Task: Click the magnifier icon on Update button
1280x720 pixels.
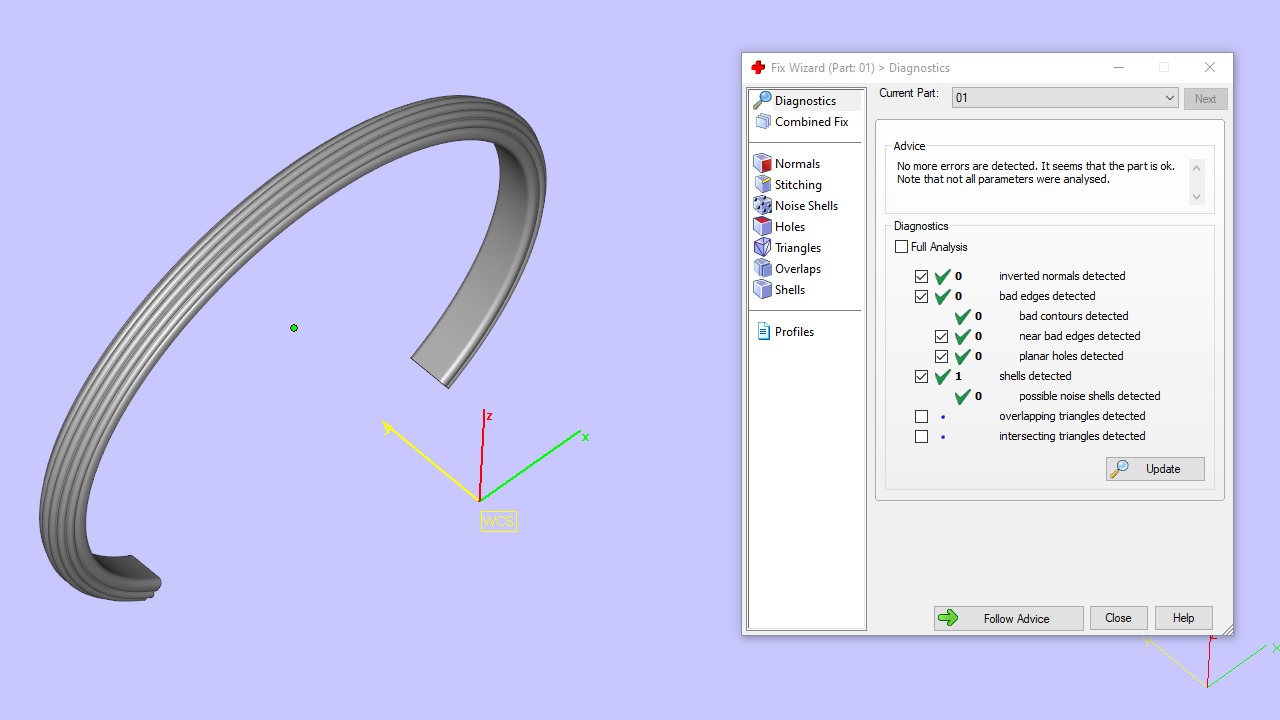Action: (1120, 468)
